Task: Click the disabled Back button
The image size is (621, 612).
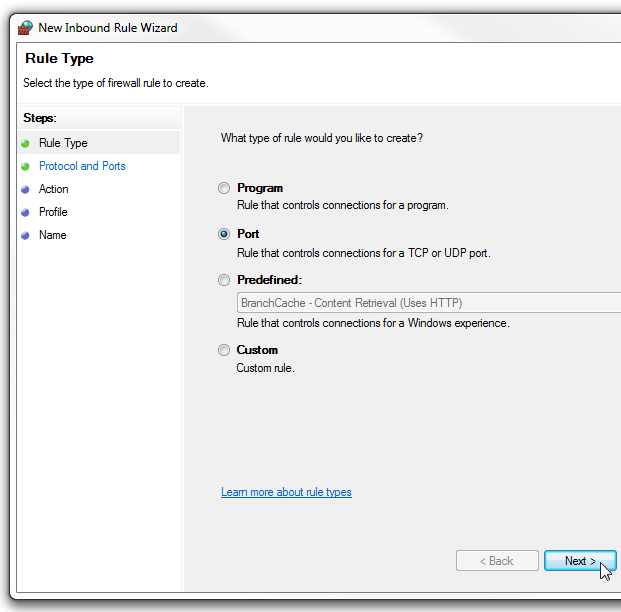Action: pos(497,561)
